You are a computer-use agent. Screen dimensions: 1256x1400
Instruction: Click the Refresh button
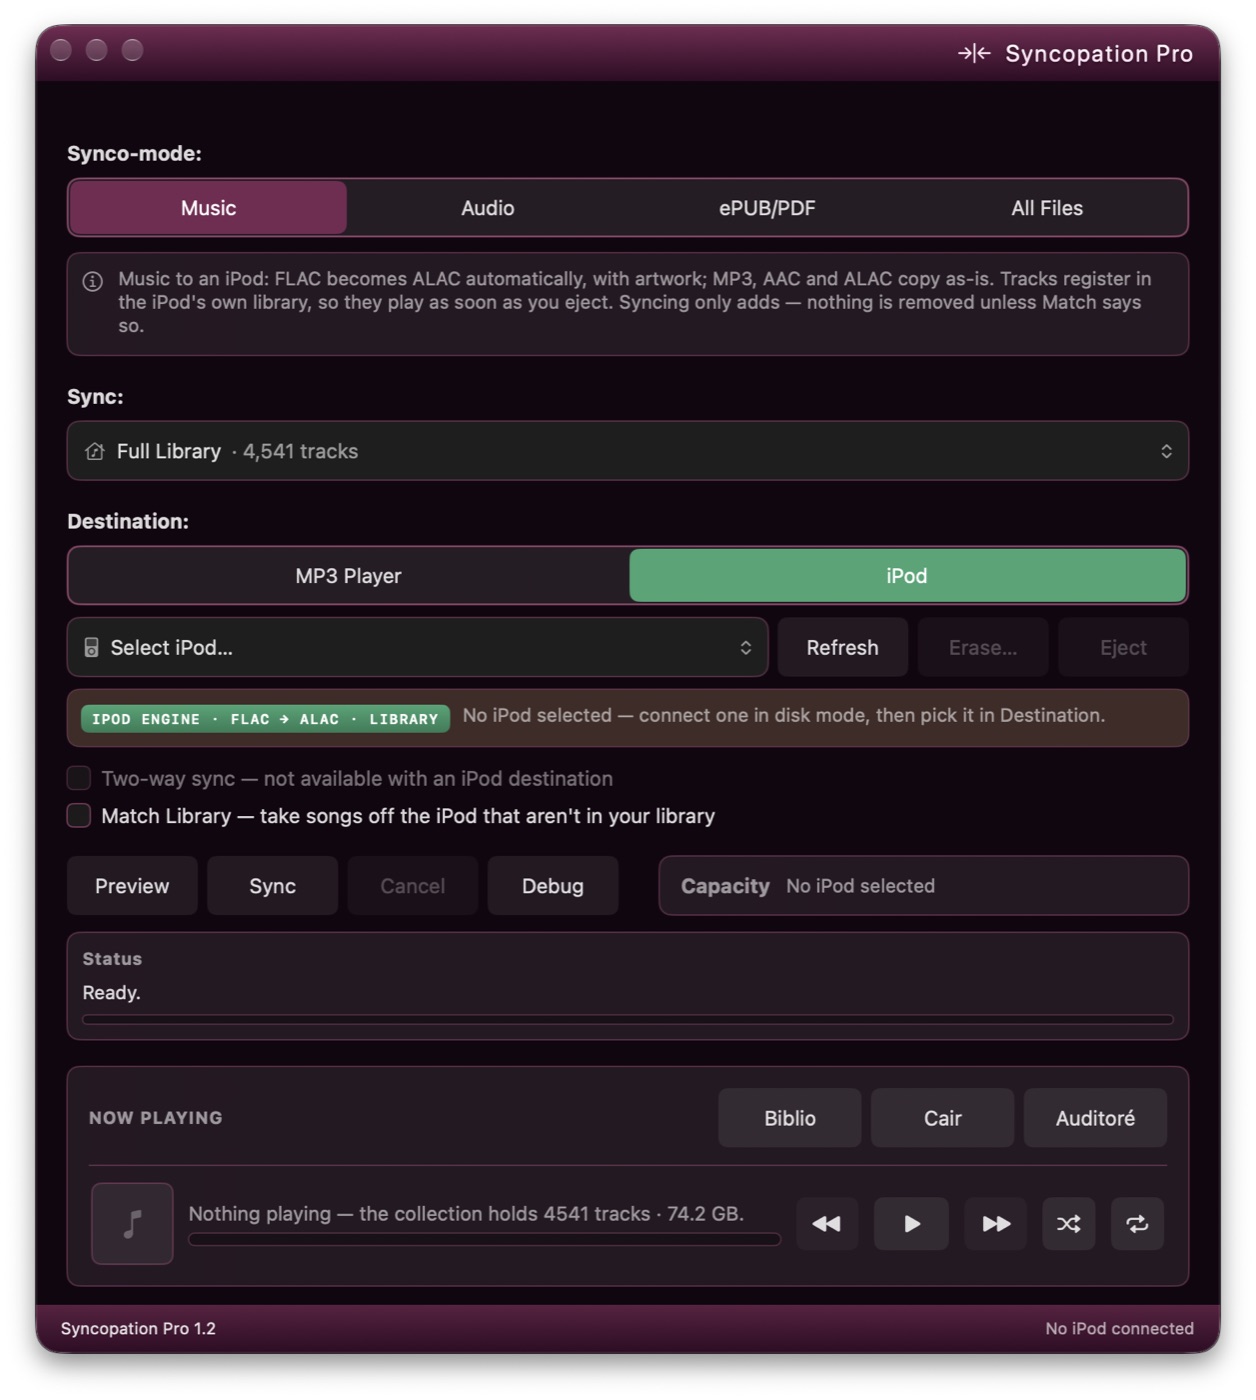coord(842,648)
